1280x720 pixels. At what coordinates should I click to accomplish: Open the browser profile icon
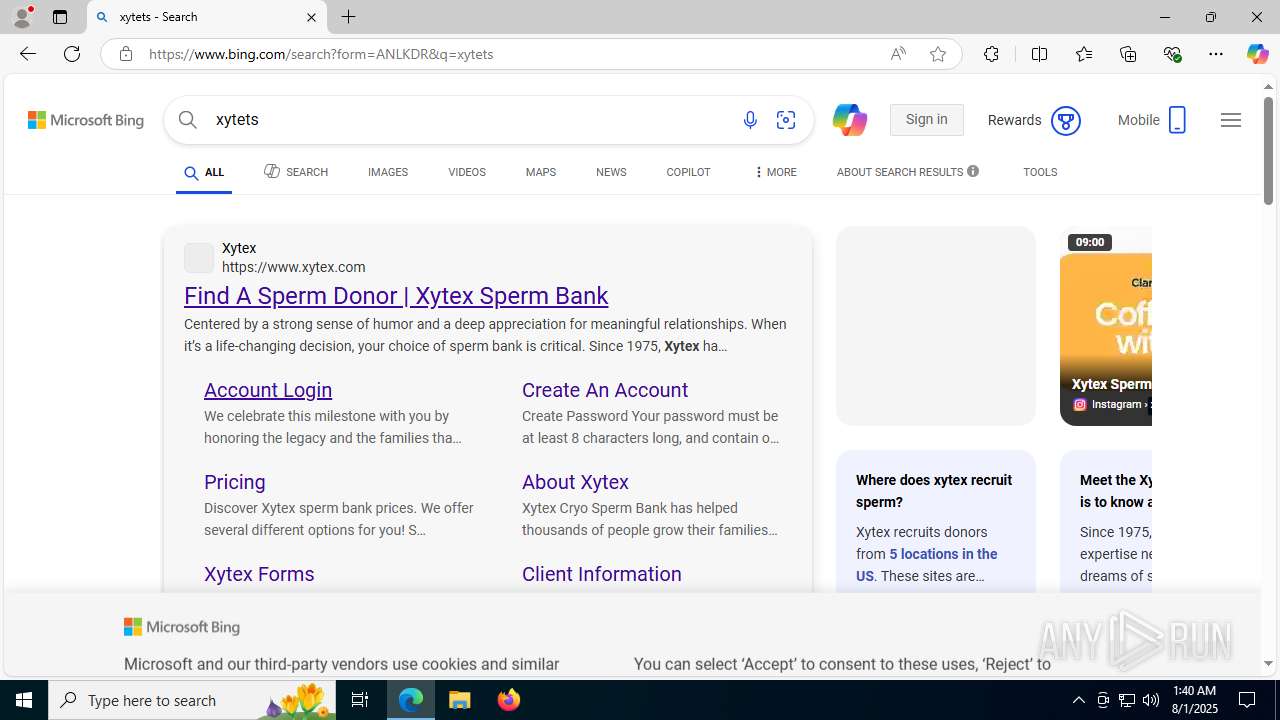[x=22, y=17]
